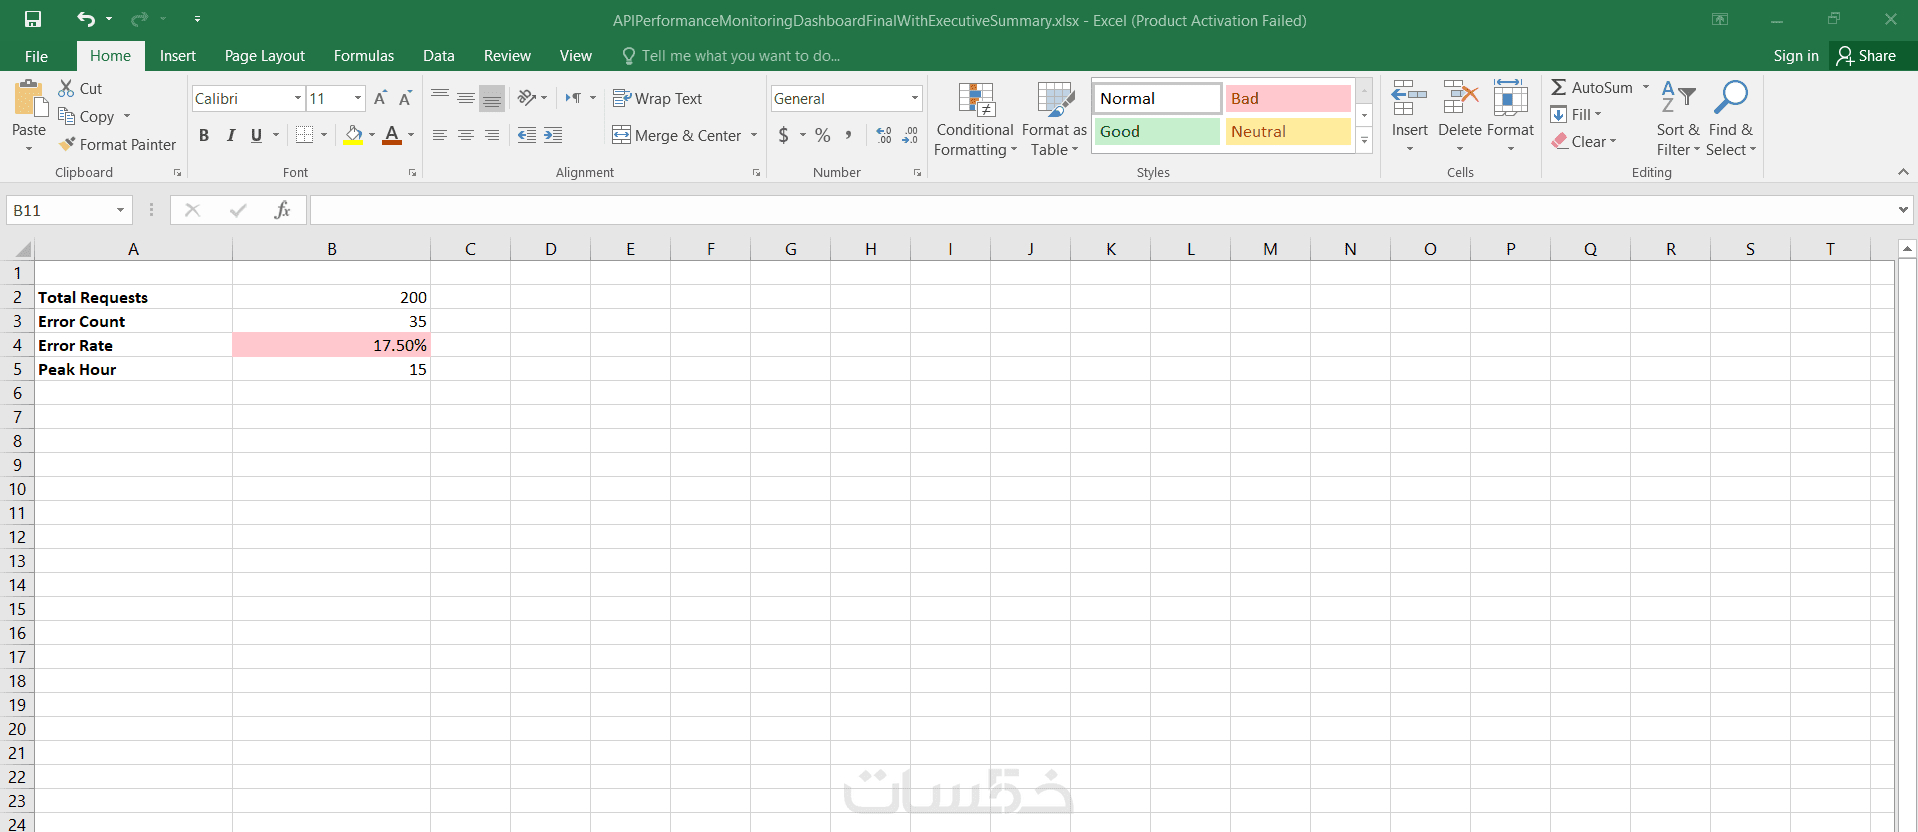Apply red font color

pos(392,135)
